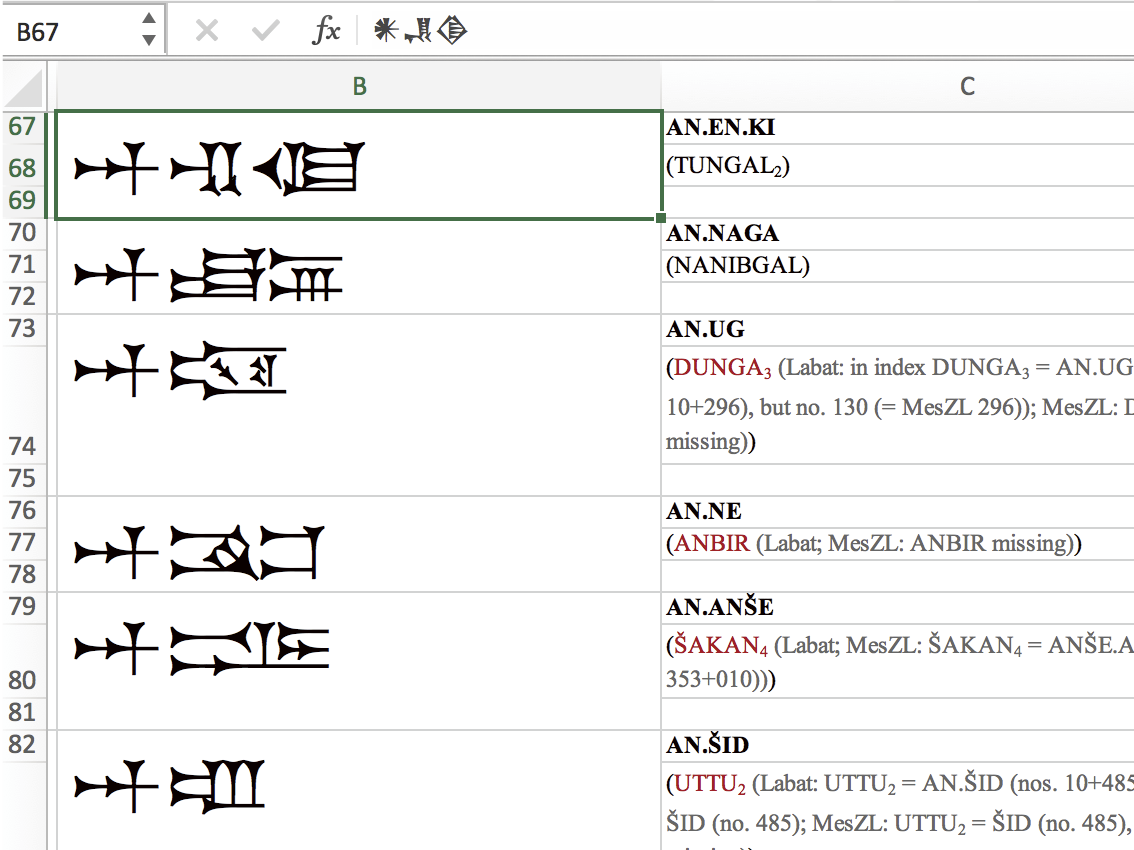1134x850 pixels.
Task: Open the Name Box dropdown arrows
Action: [149, 30]
